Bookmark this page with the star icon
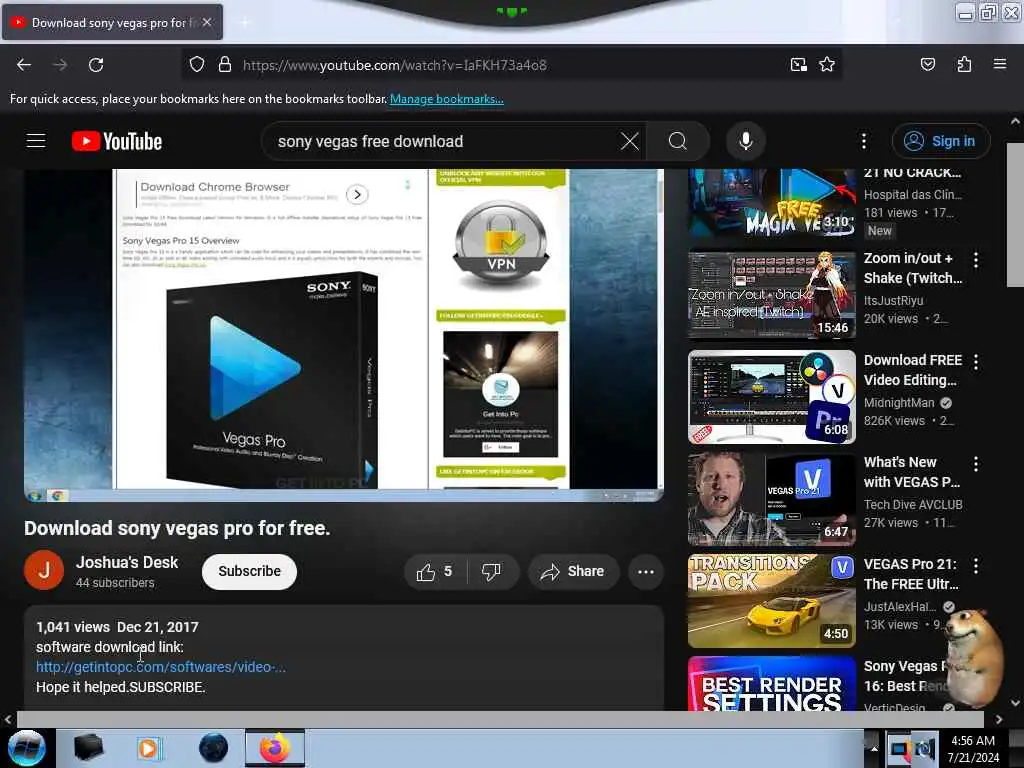Image resolution: width=1024 pixels, height=768 pixels. point(827,65)
